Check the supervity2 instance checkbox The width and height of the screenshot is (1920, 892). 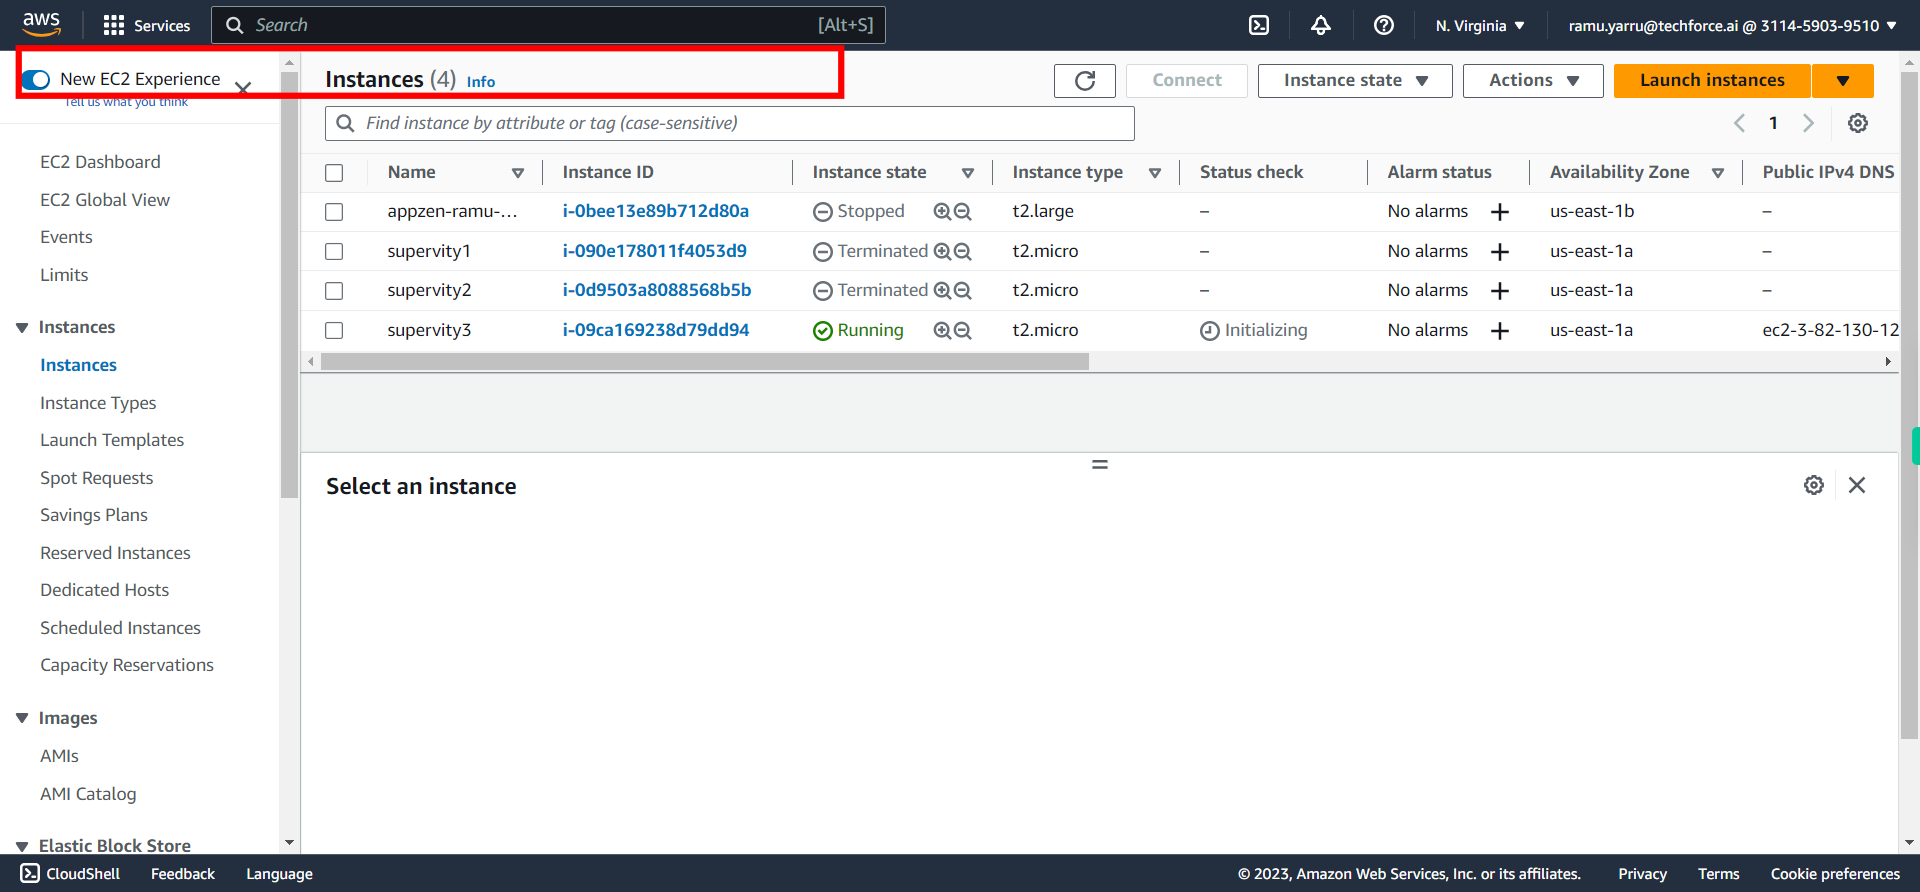click(334, 291)
